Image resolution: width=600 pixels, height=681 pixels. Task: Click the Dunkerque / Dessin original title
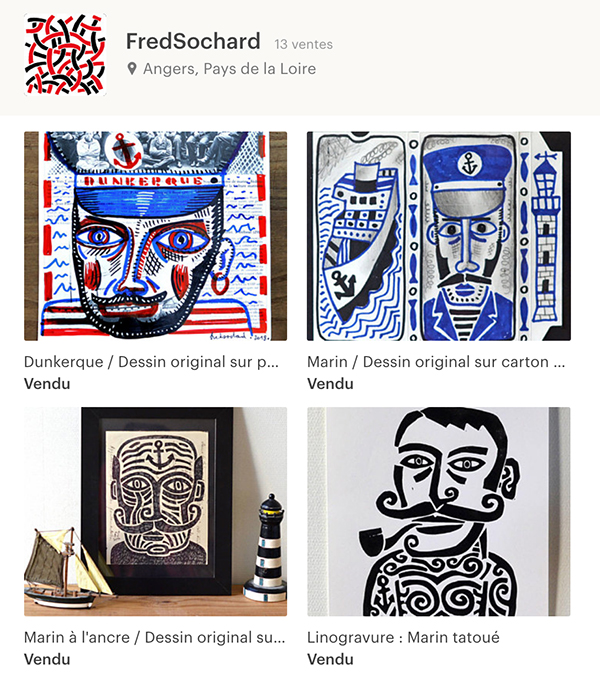pyautogui.click(x=151, y=362)
